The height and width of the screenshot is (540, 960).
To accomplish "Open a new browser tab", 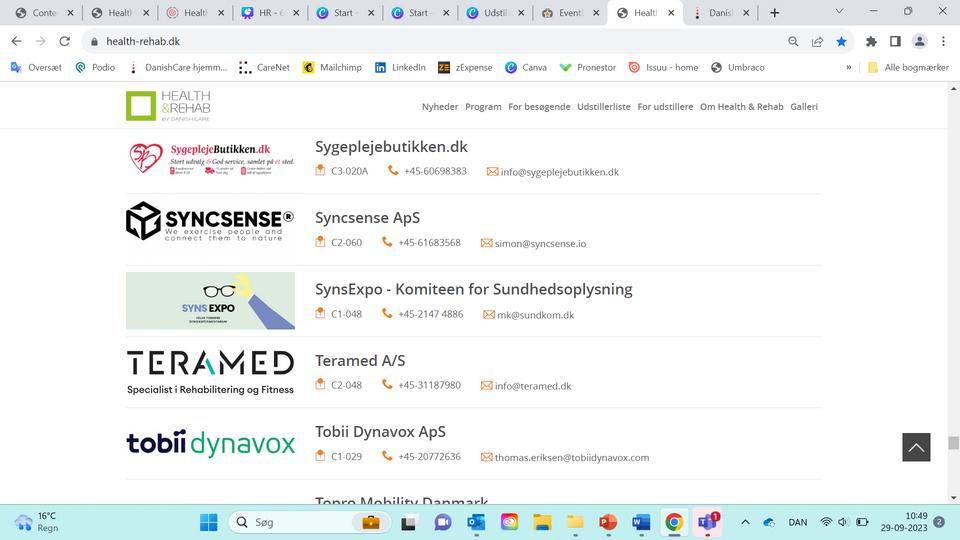I will point(774,13).
